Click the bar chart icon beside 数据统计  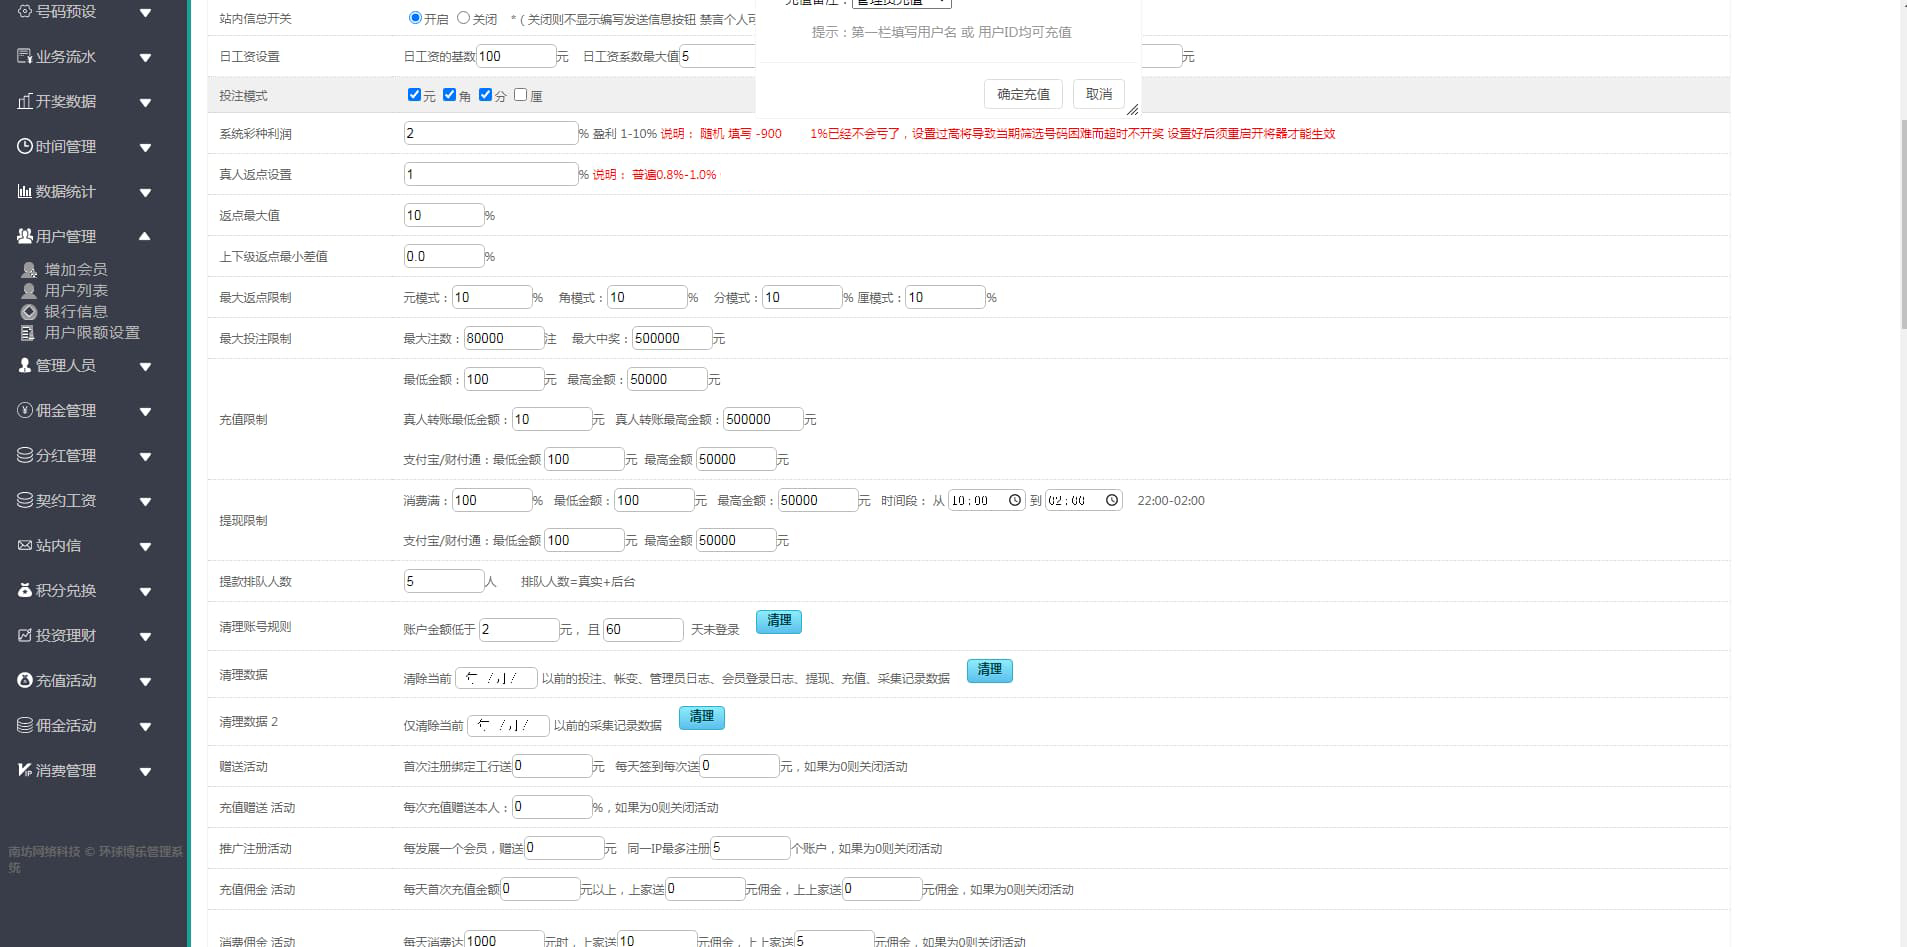click(25, 191)
